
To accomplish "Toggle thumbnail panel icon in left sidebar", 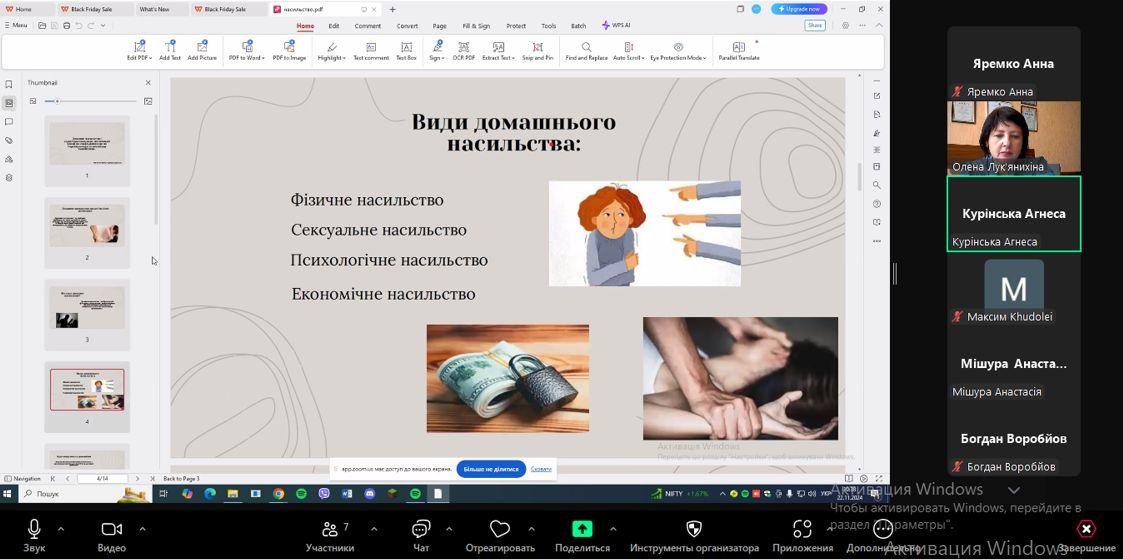I will (9, 102).
